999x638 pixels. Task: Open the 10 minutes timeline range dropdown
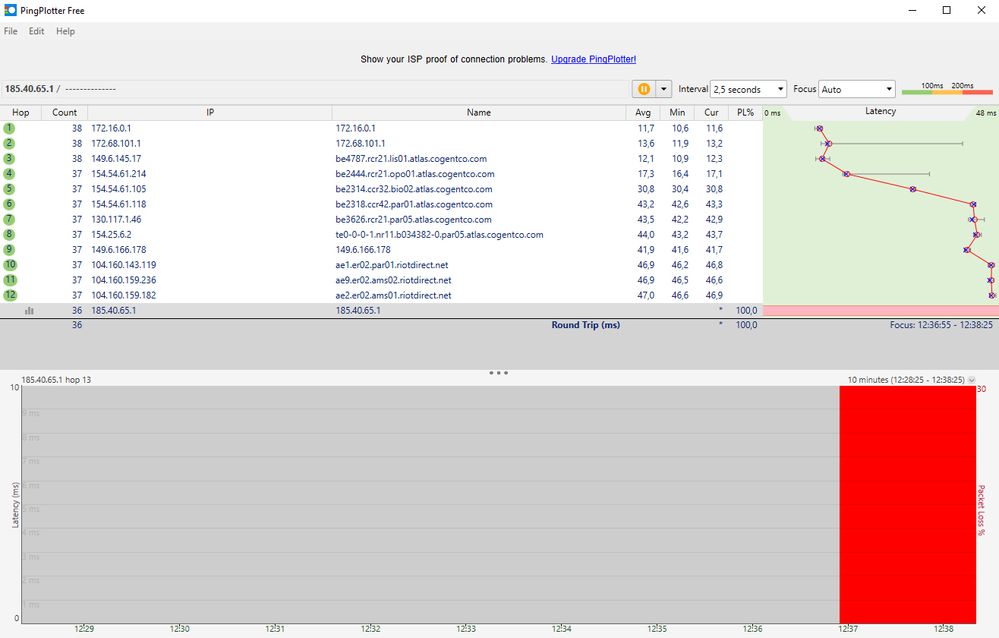pyautogui.click(x=971, y=380)
